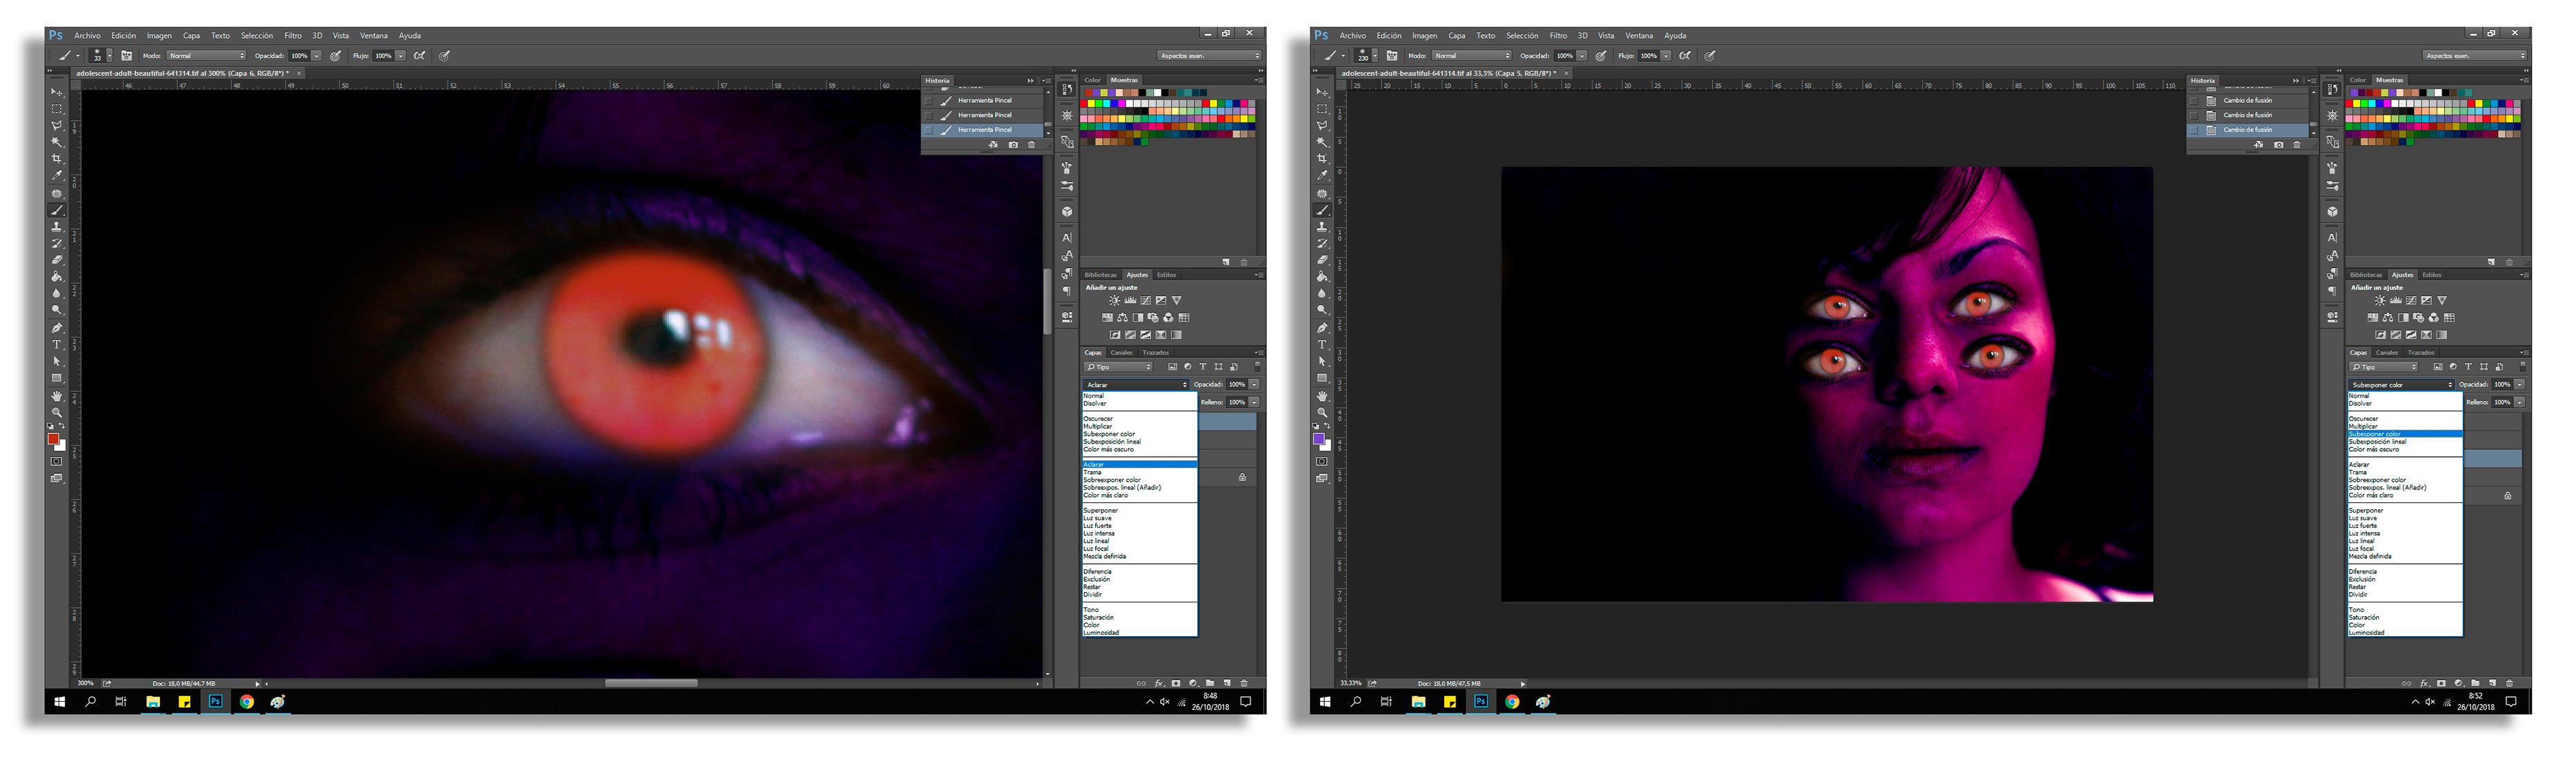Open Capa menu in right Photoshop window
The width and height of the screenshot is (2576, 759).
(1457, 35)
